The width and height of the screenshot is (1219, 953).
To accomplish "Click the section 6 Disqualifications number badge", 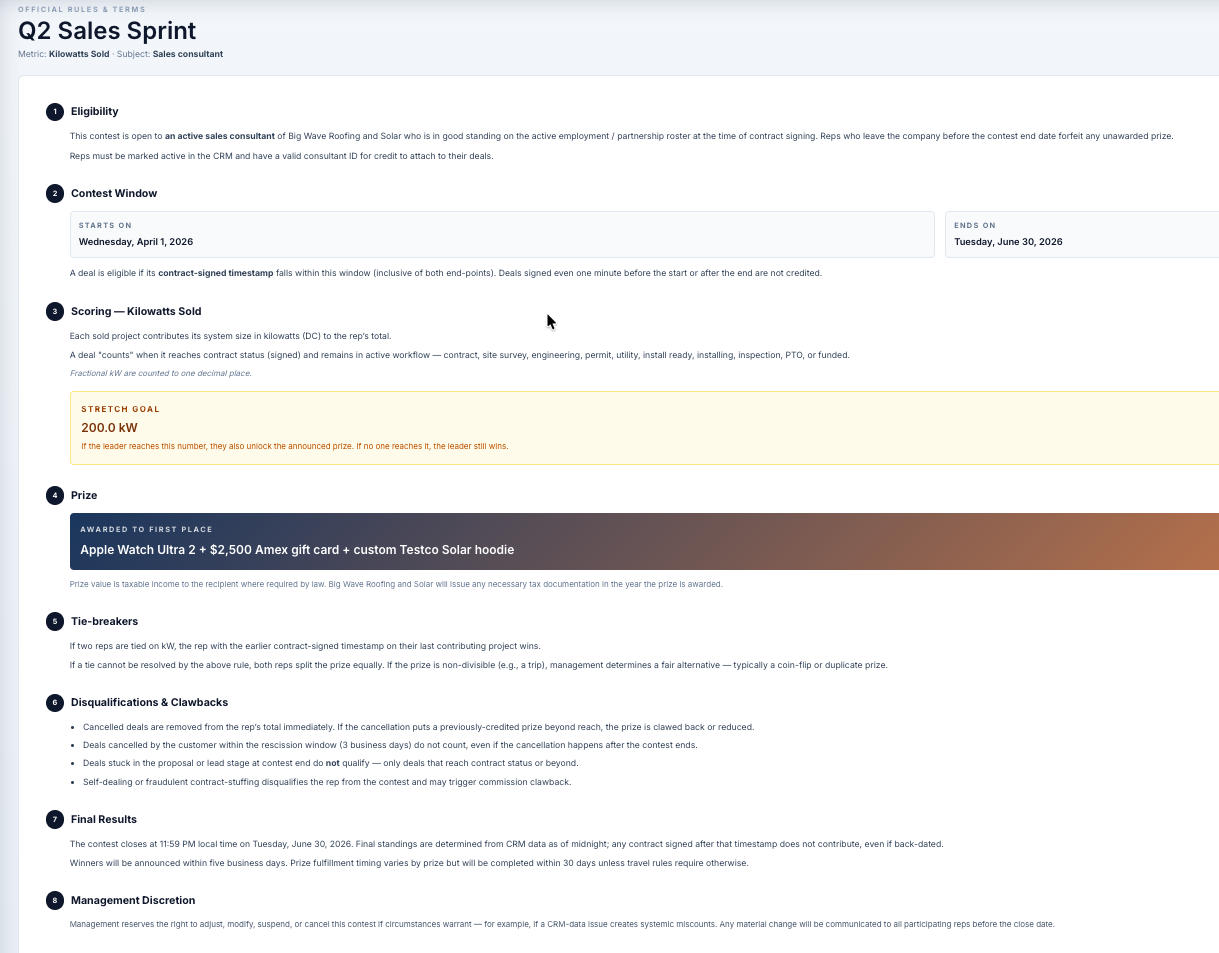I will pyautogui.click(x=54, y=702).
